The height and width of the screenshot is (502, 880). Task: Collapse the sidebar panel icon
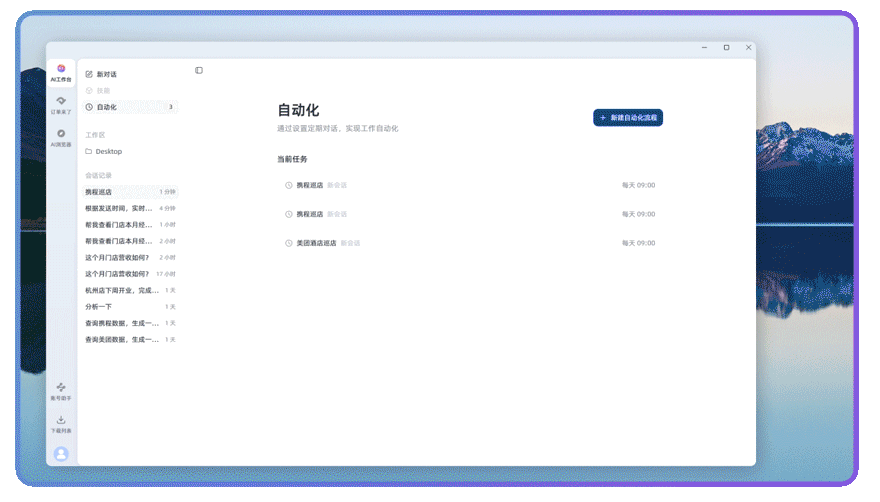click(199, 70)
